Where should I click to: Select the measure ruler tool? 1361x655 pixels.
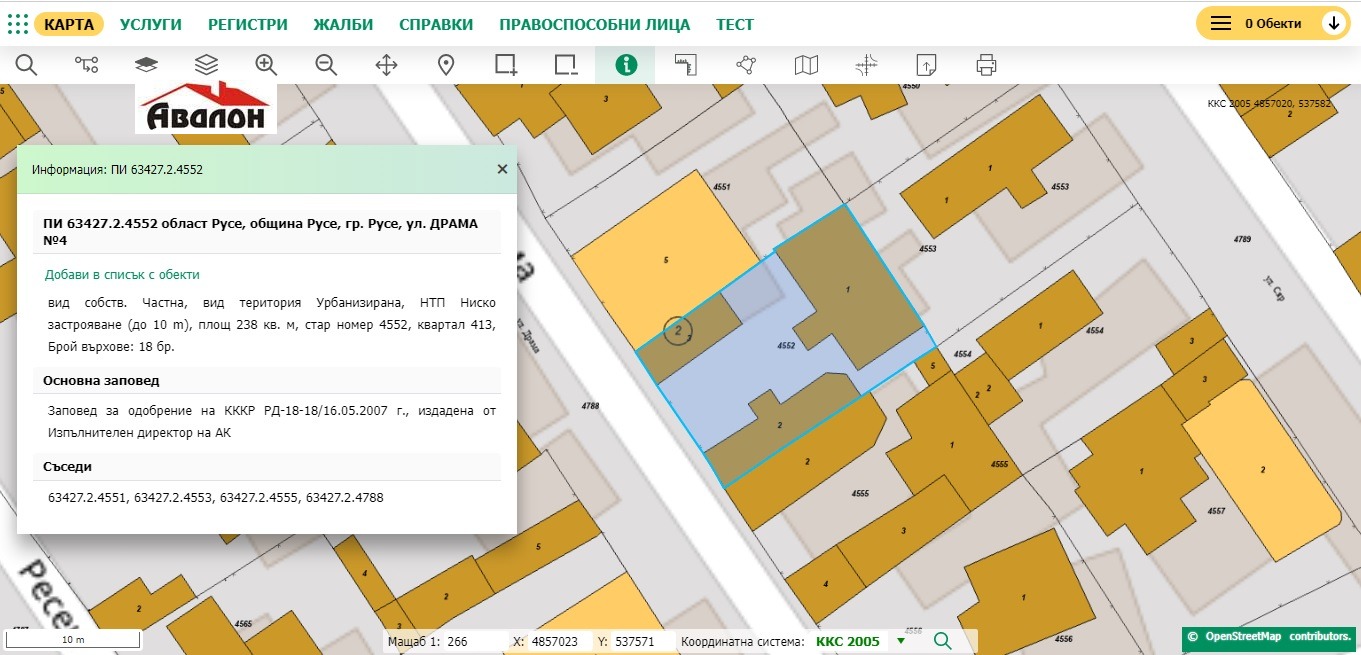tap(686, 65)
